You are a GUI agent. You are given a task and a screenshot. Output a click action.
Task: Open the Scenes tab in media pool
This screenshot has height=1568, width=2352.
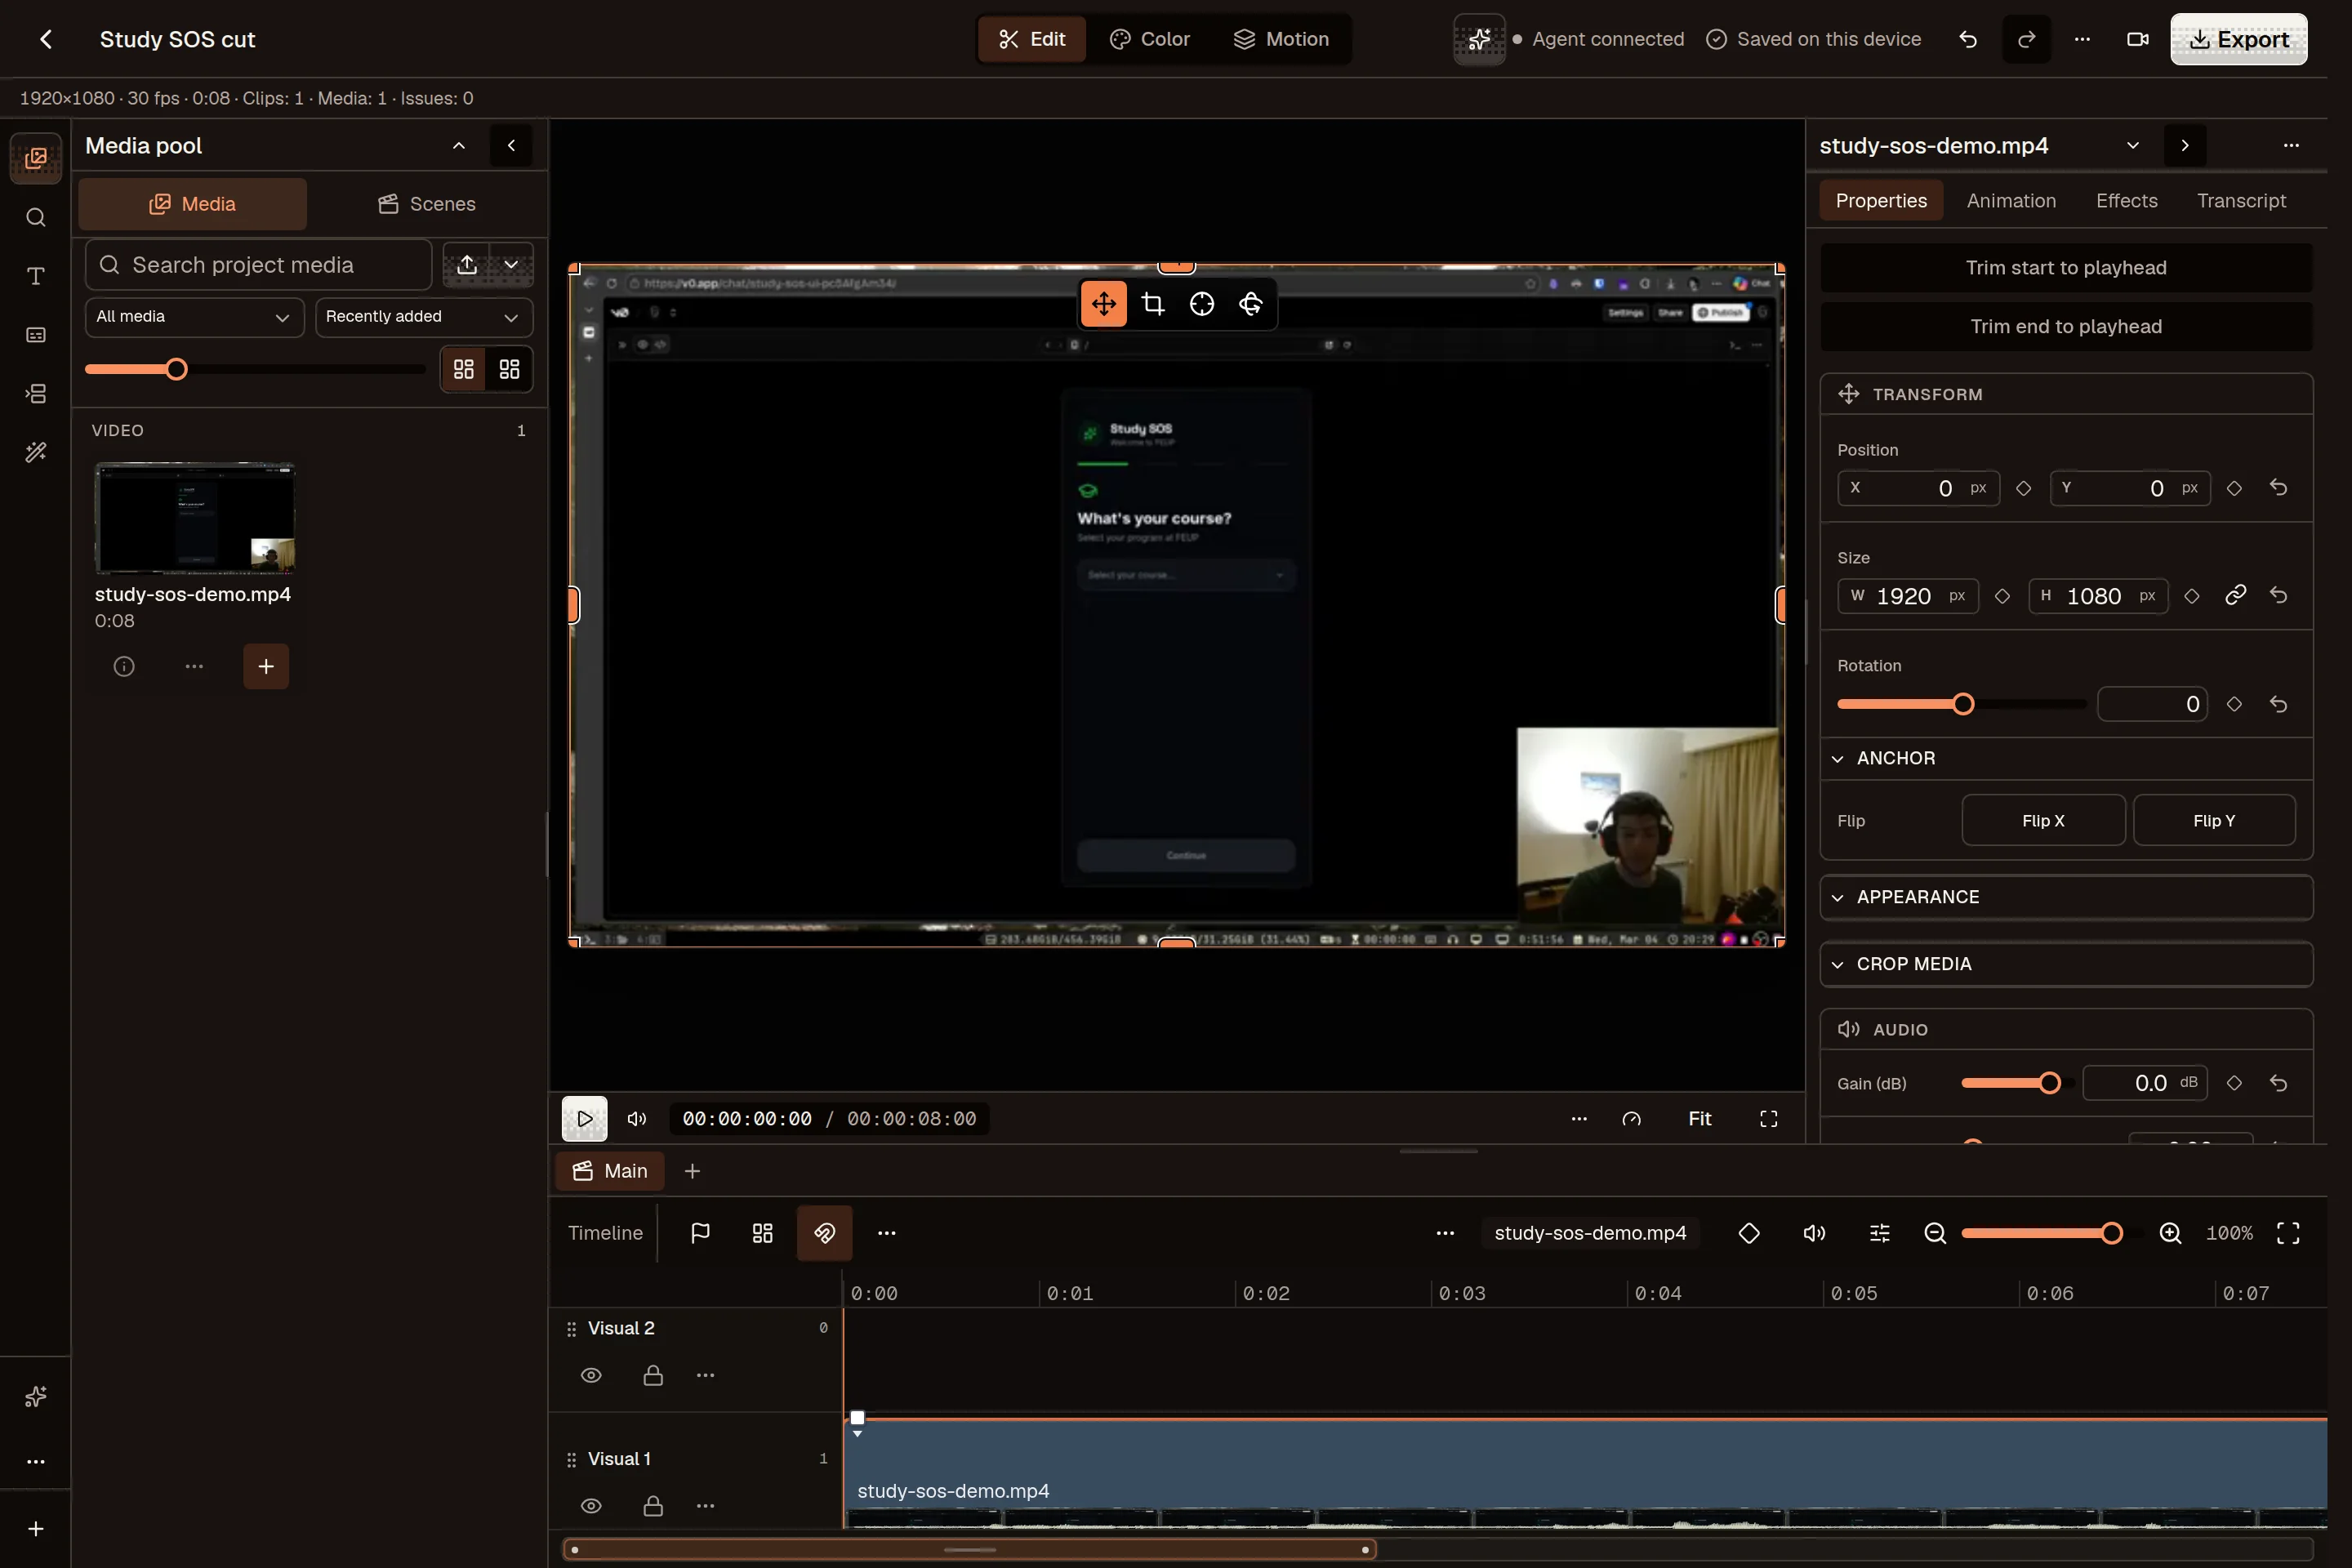[x=426, y=204]
